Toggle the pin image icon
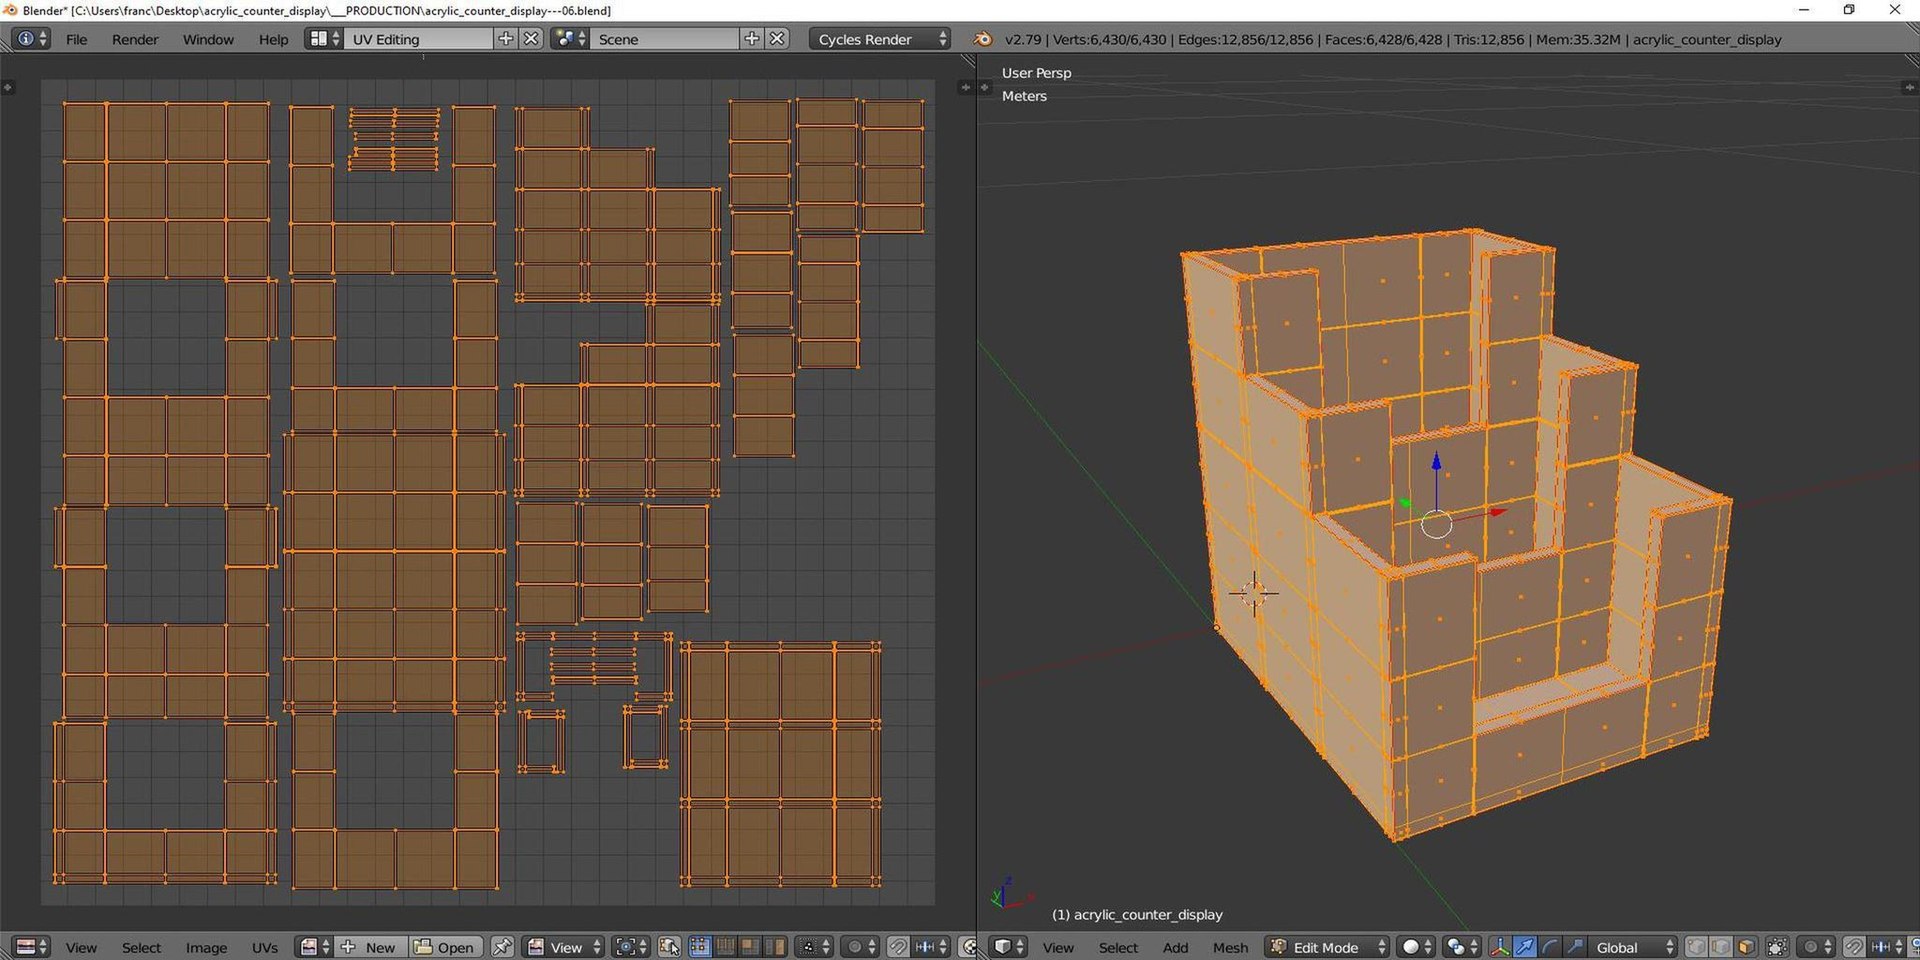 pos(502,947)
